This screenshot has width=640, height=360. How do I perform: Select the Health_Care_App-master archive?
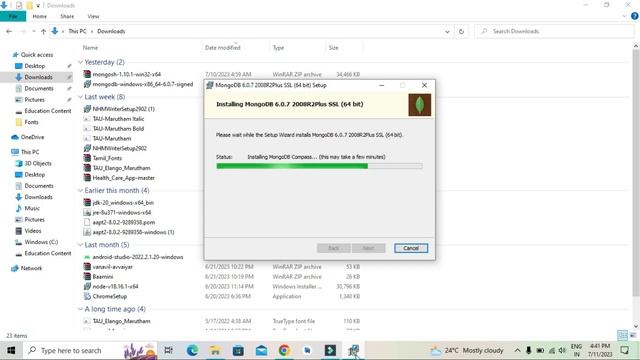(x=123, y=178)
